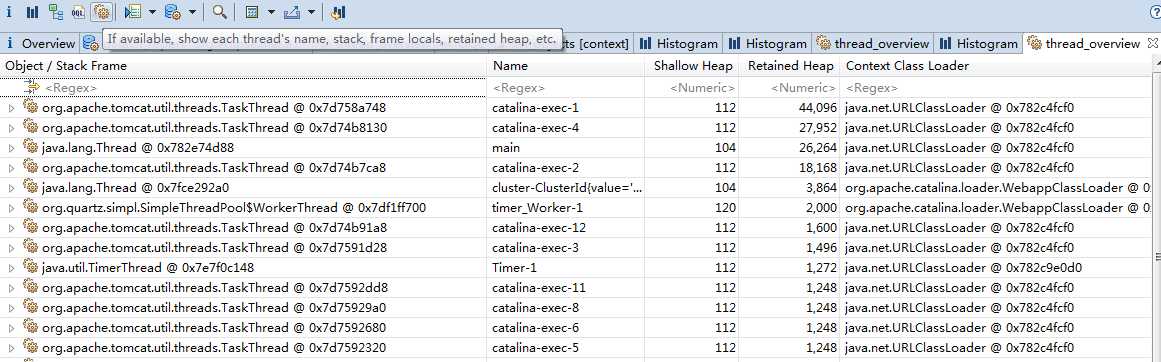Sort by the Shallow Heap column header
1161x362 pixels.
click(x=693, y=66)
